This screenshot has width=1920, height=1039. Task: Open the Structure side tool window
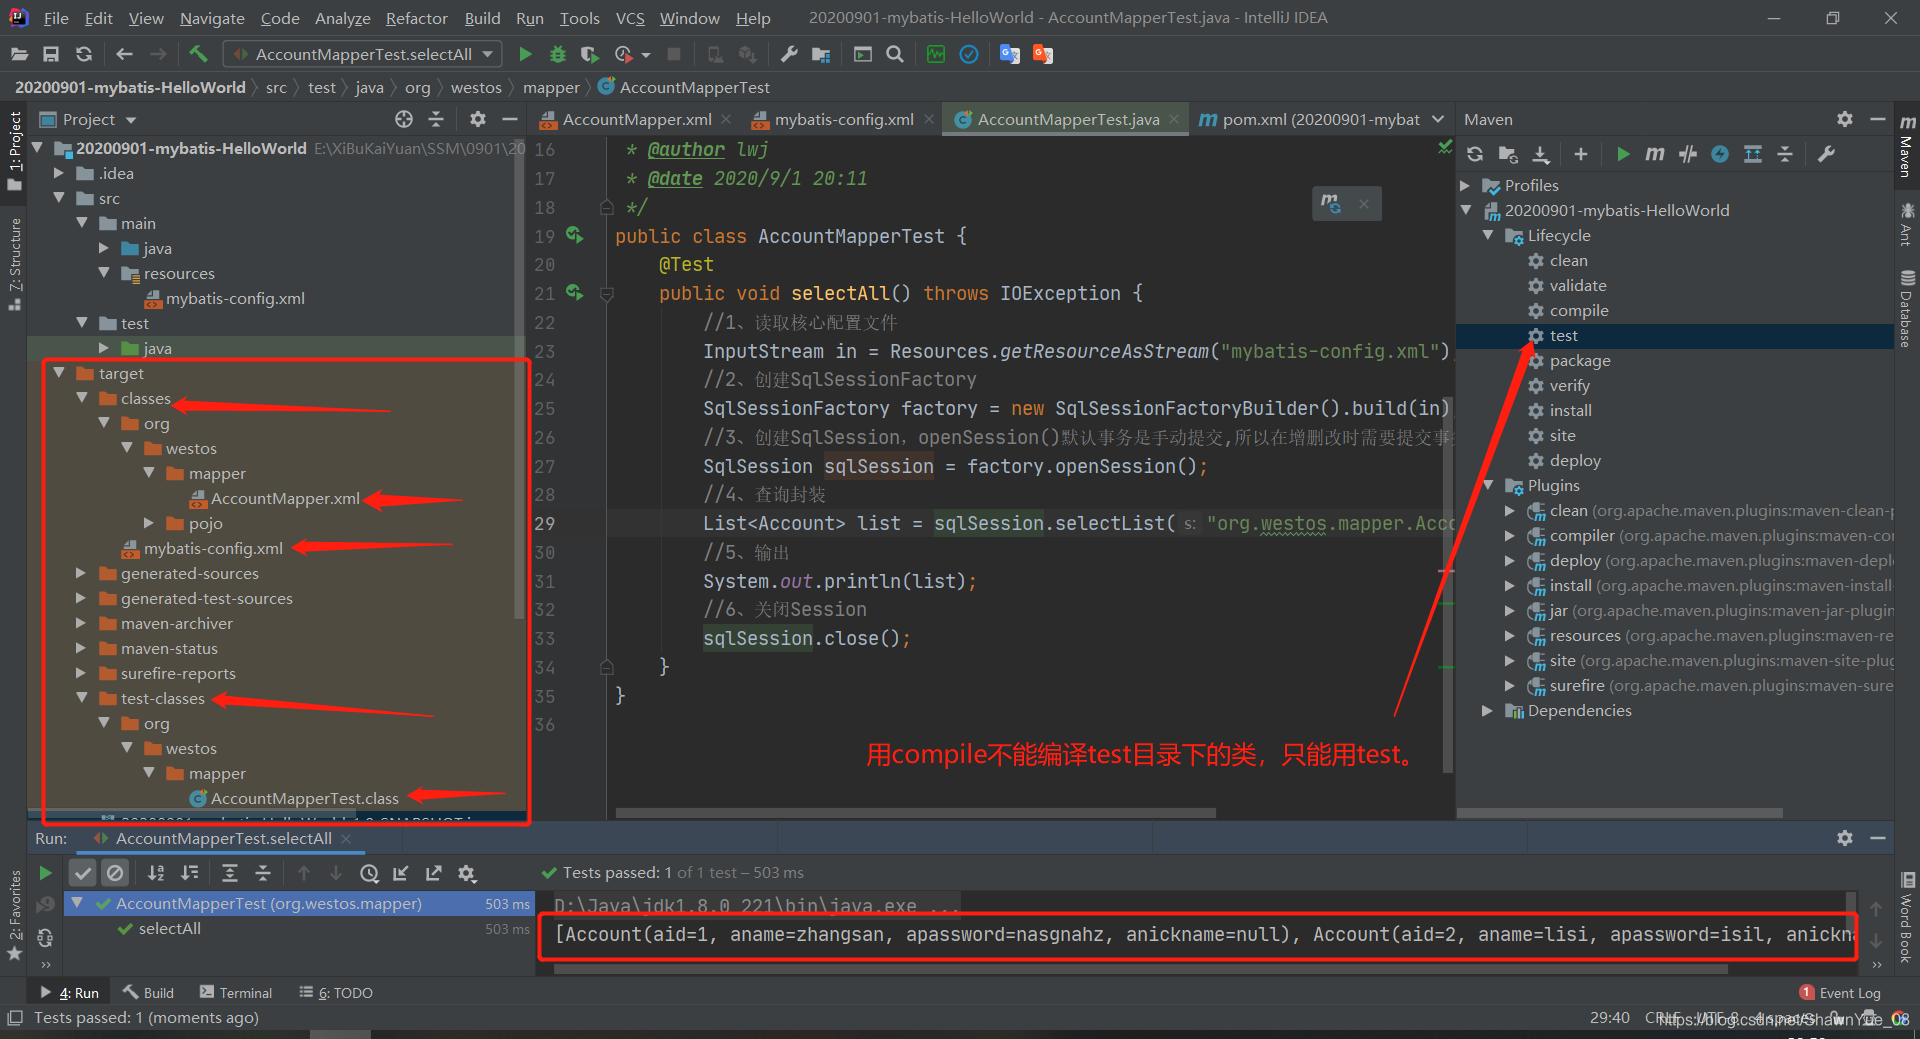coord(14,264)
